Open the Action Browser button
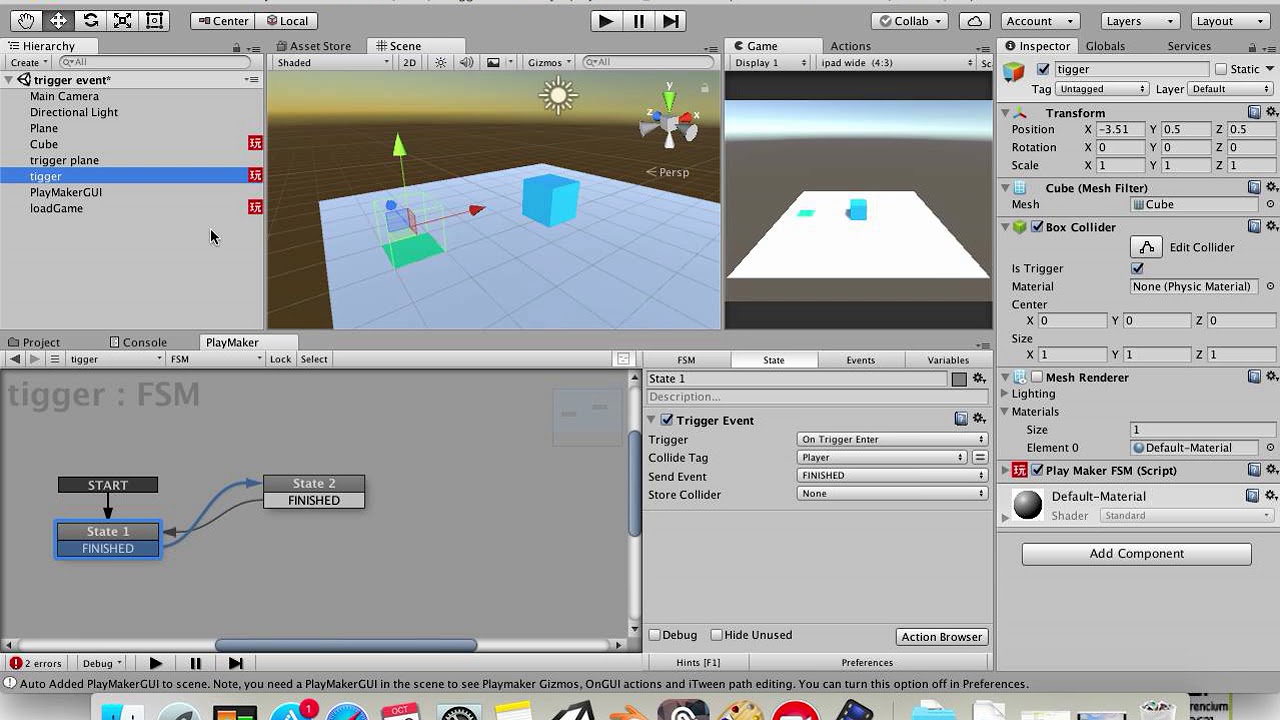This screenshot has width=1280, height=720. (941, 637)
